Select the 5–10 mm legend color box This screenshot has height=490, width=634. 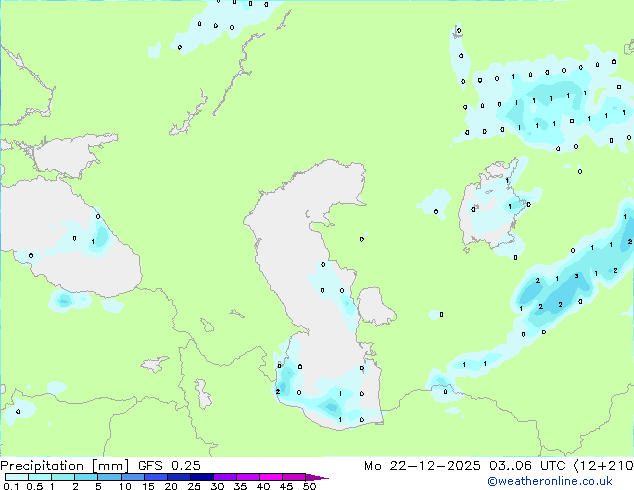pyautogui.click(x=109, y=477)
